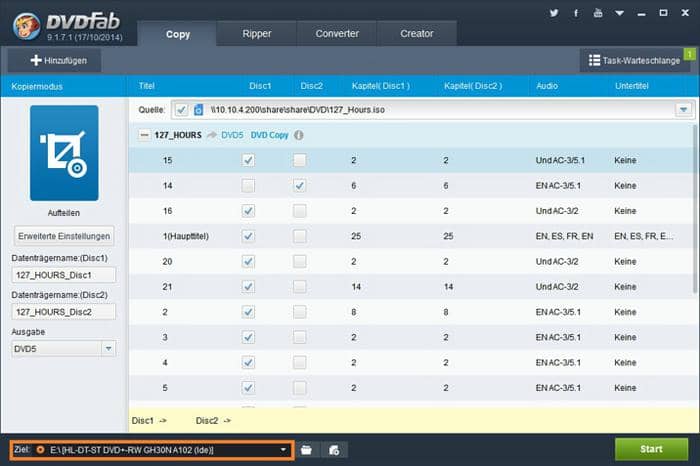Uncheck Disc1 for title 20
The height and width of the screenshot is (466, 700).
tap(248, 261)
